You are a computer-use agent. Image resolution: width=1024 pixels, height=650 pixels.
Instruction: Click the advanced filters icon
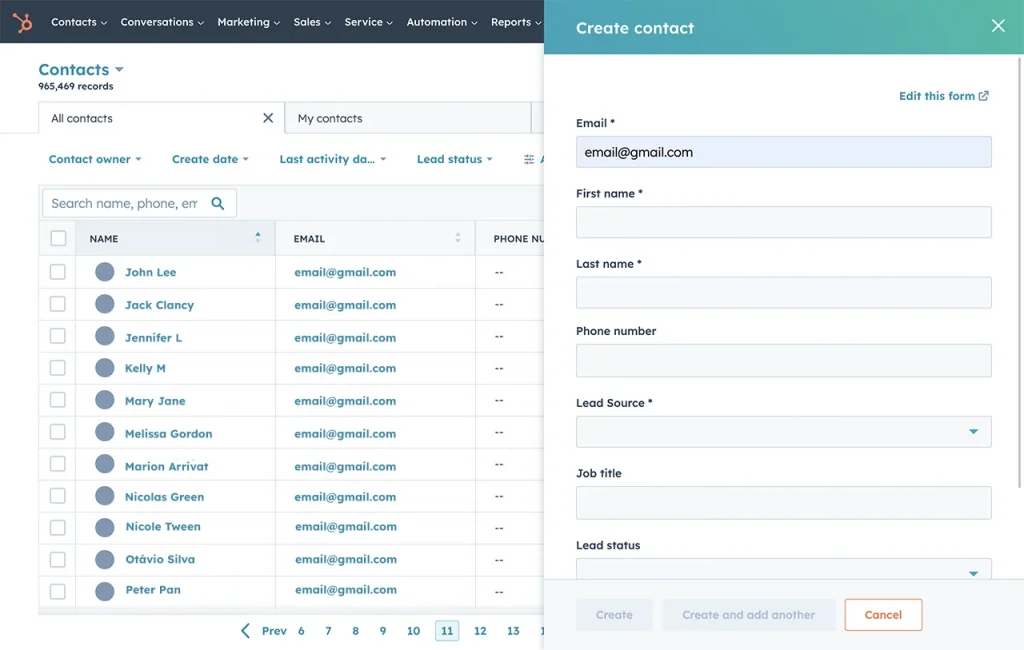529,159
